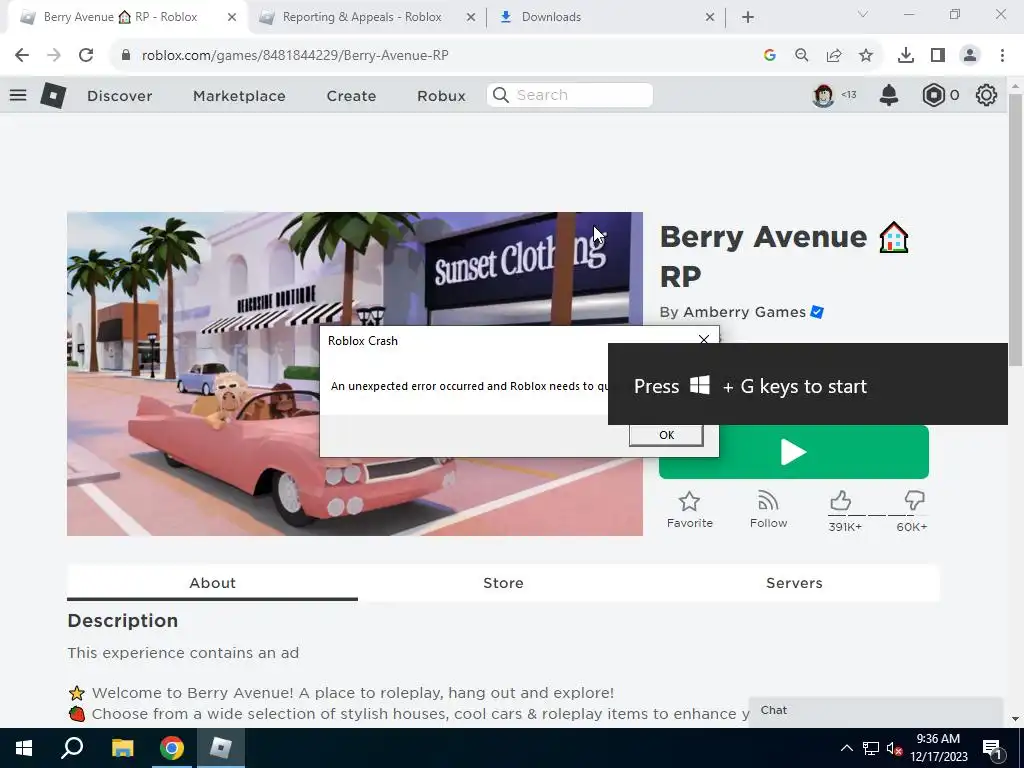
Task: Open the Roblox hamburger navigation menu
Action: [x=18, y=95]
